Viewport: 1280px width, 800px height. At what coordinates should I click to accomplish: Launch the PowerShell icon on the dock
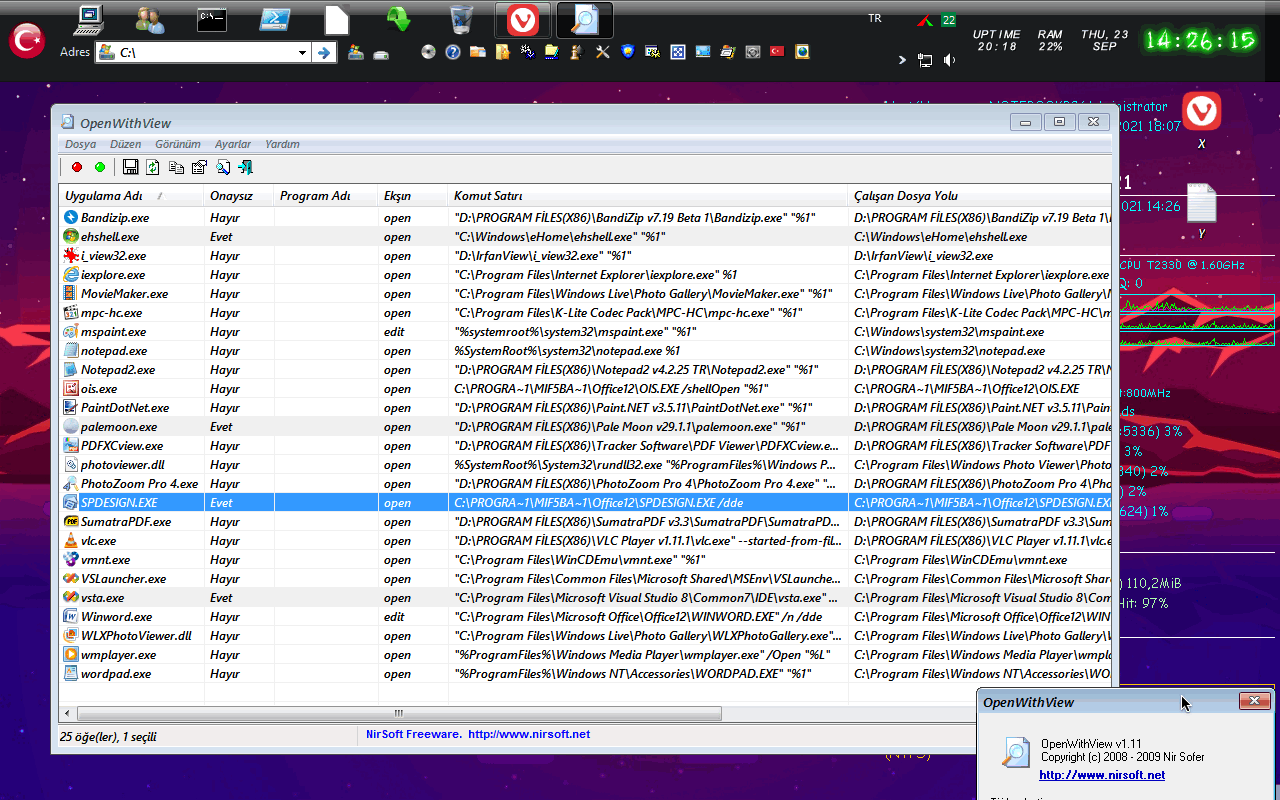274,19
